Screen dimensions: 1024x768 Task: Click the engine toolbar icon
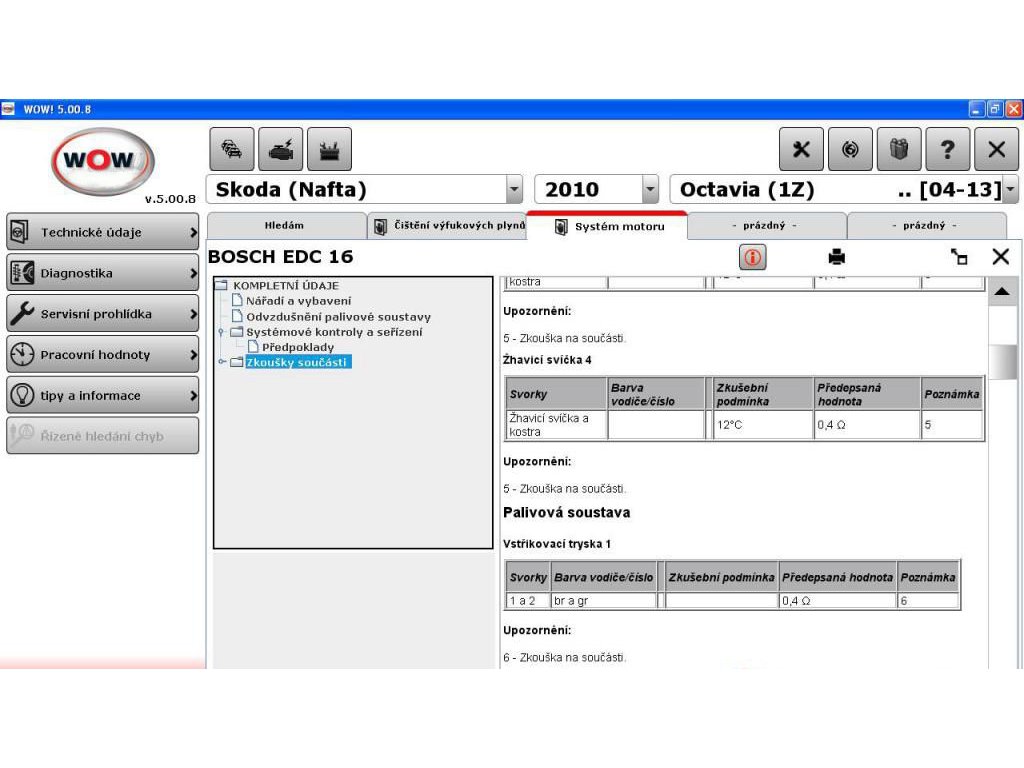[x=280, y=149]
